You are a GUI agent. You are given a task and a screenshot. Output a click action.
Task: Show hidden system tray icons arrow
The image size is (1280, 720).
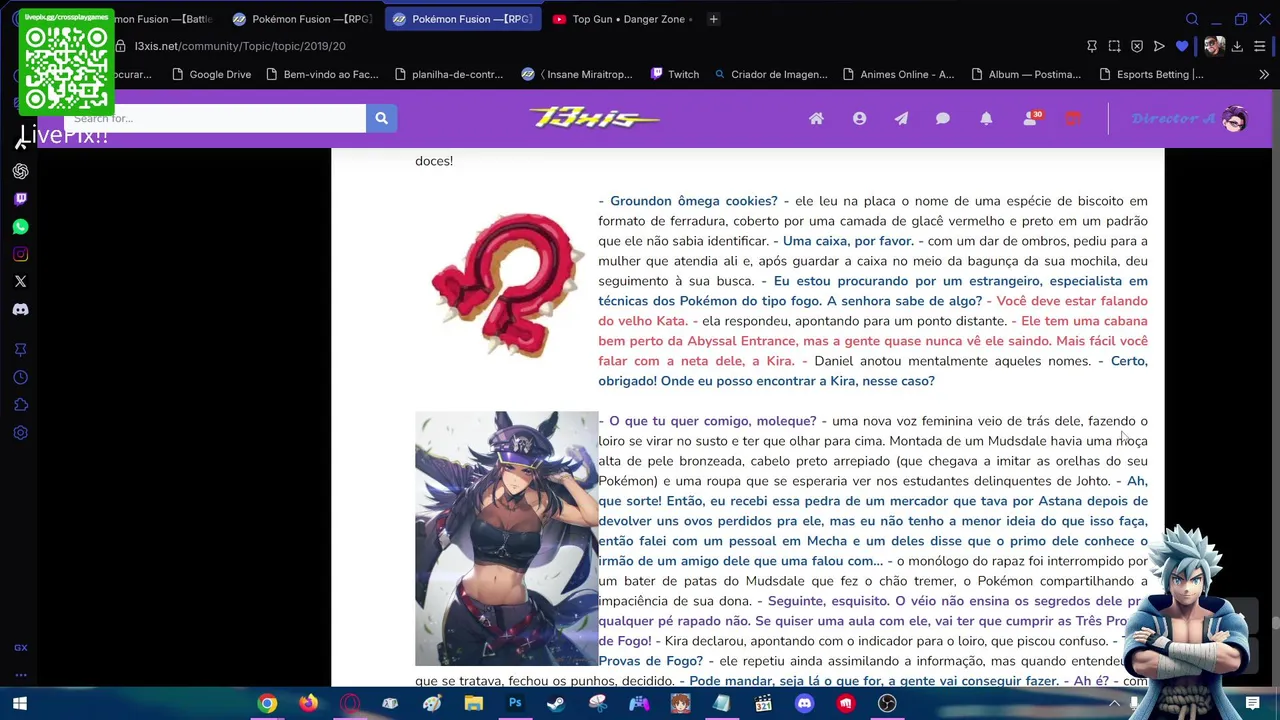click(x=1114, y=704)
